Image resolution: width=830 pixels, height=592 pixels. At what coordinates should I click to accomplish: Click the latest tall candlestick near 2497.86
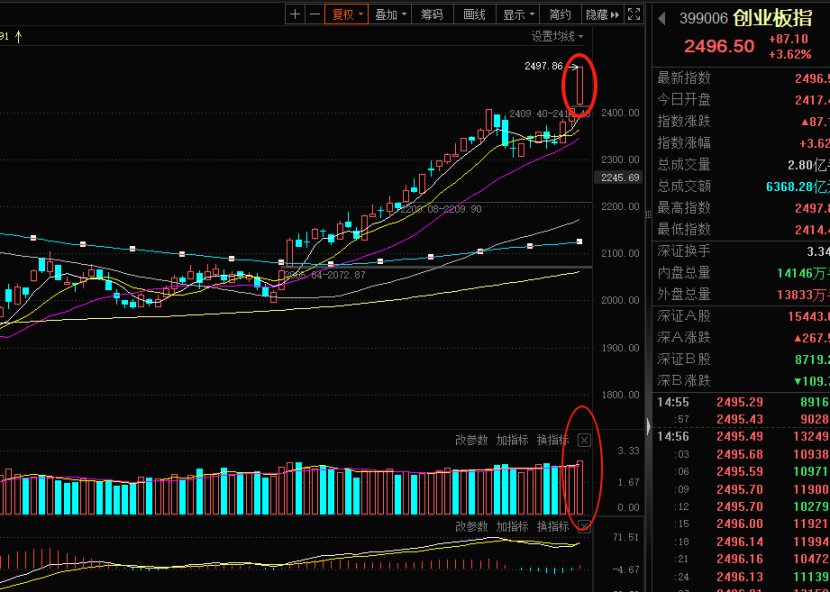click(578, 86)
